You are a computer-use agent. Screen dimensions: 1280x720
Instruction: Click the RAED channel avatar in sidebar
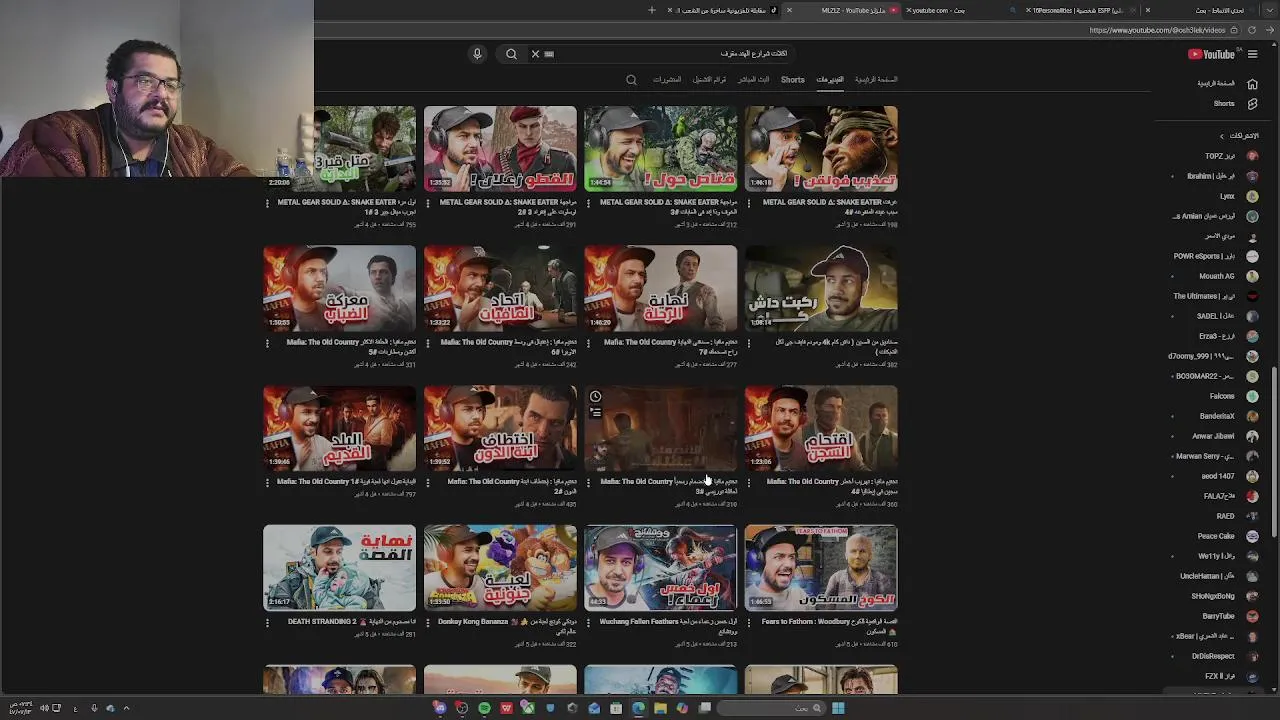(x=1252, y=516)
